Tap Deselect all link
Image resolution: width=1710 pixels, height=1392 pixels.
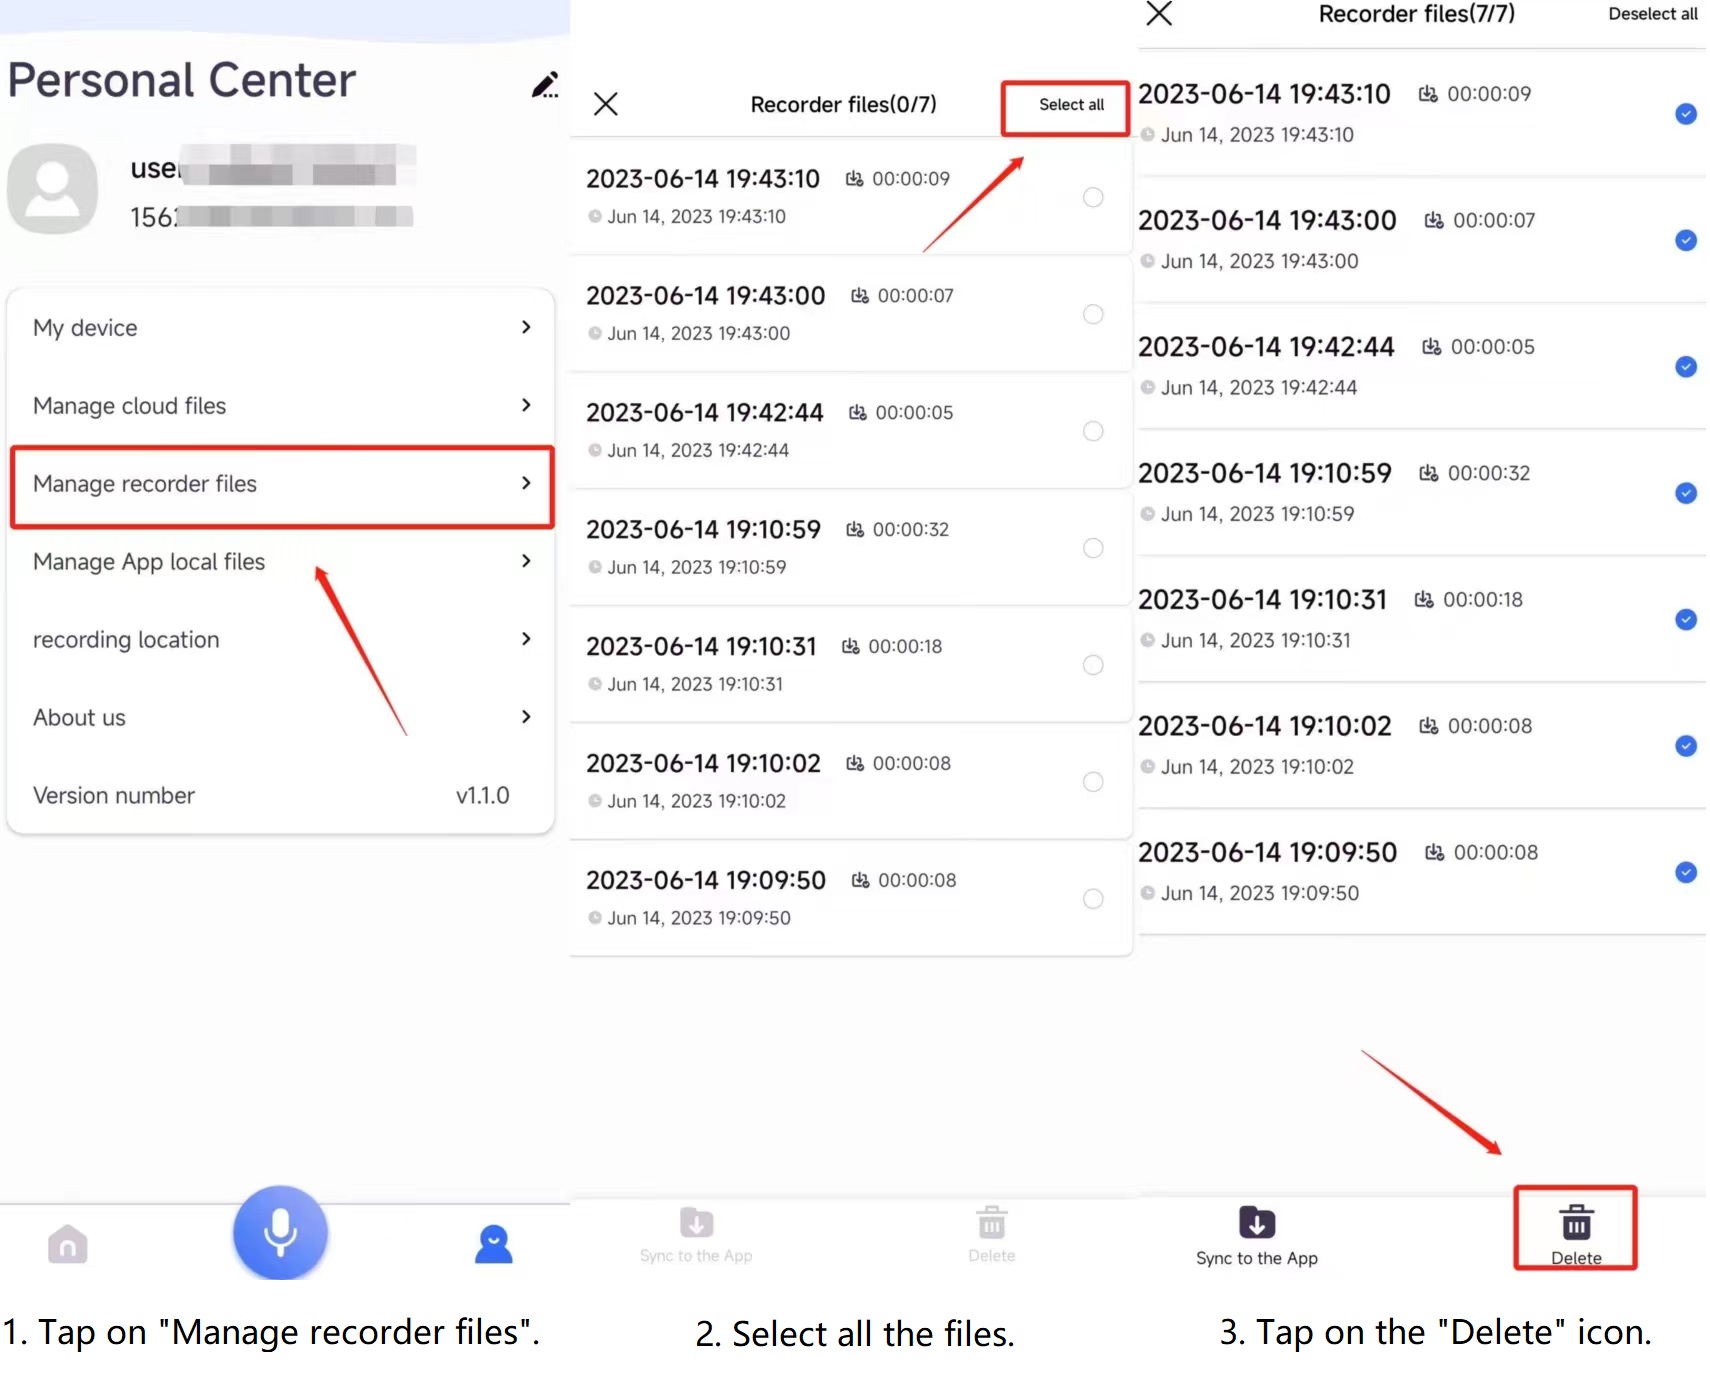pos(1652,14)
